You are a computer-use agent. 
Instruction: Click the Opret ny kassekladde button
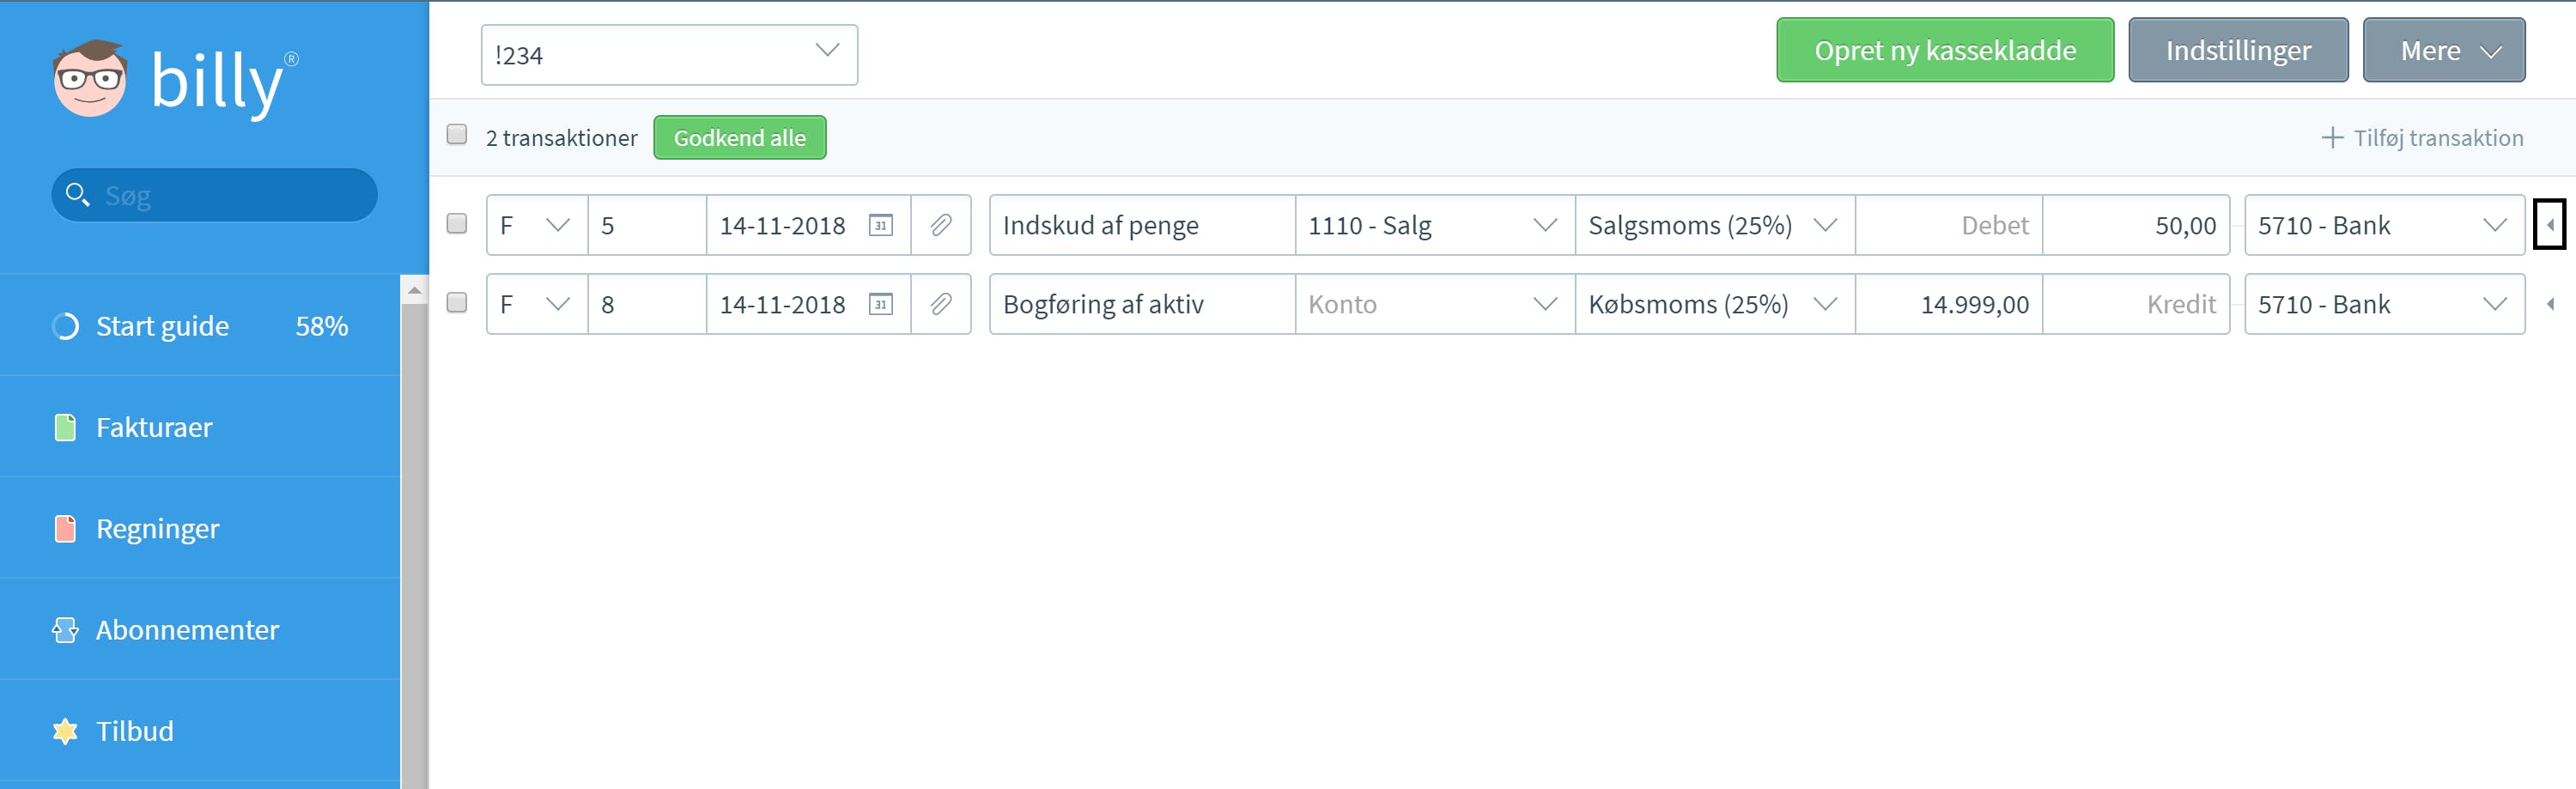(x=1944, y=50)
